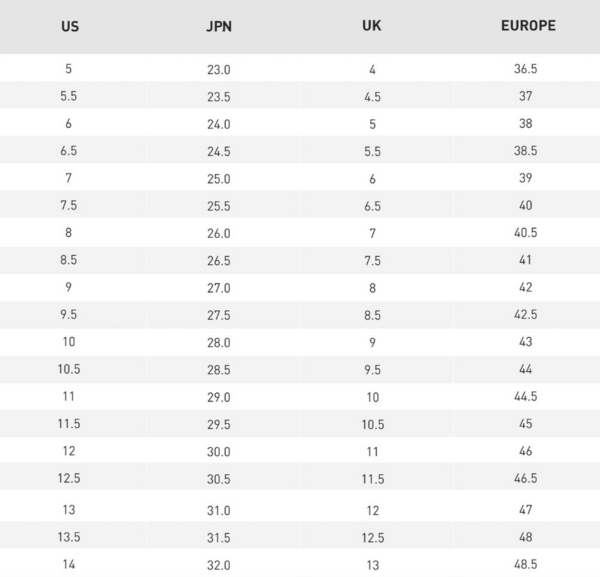
Task: Select the JPN 25.0 cell
Action: pos(218,178)
